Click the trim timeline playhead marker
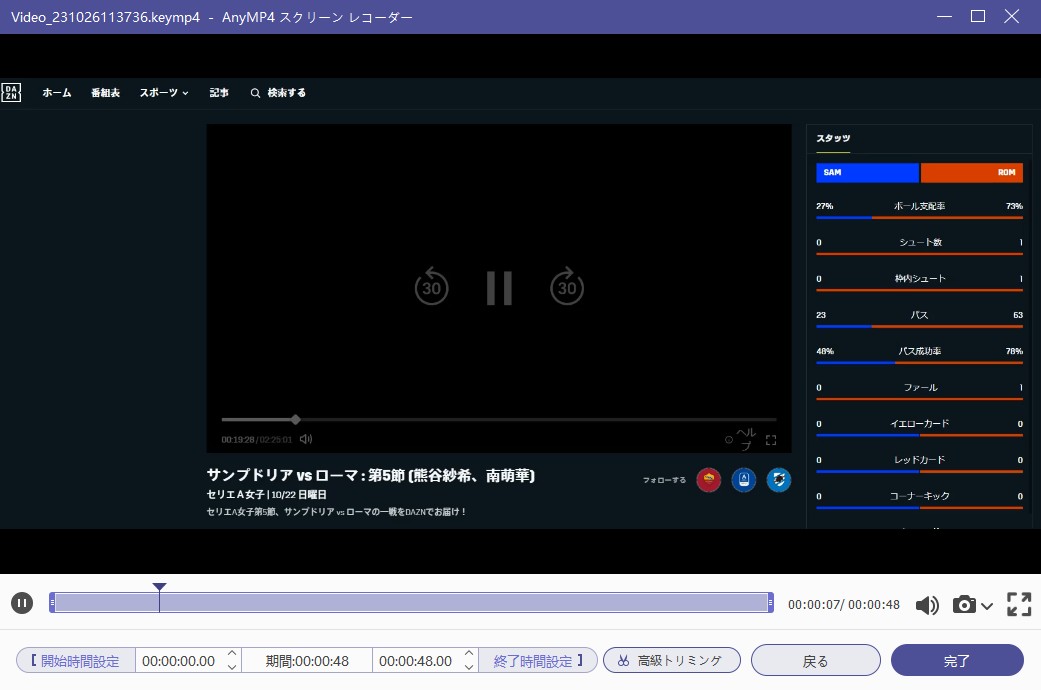The image size is (1041, 690). click(x=159, y=588)
